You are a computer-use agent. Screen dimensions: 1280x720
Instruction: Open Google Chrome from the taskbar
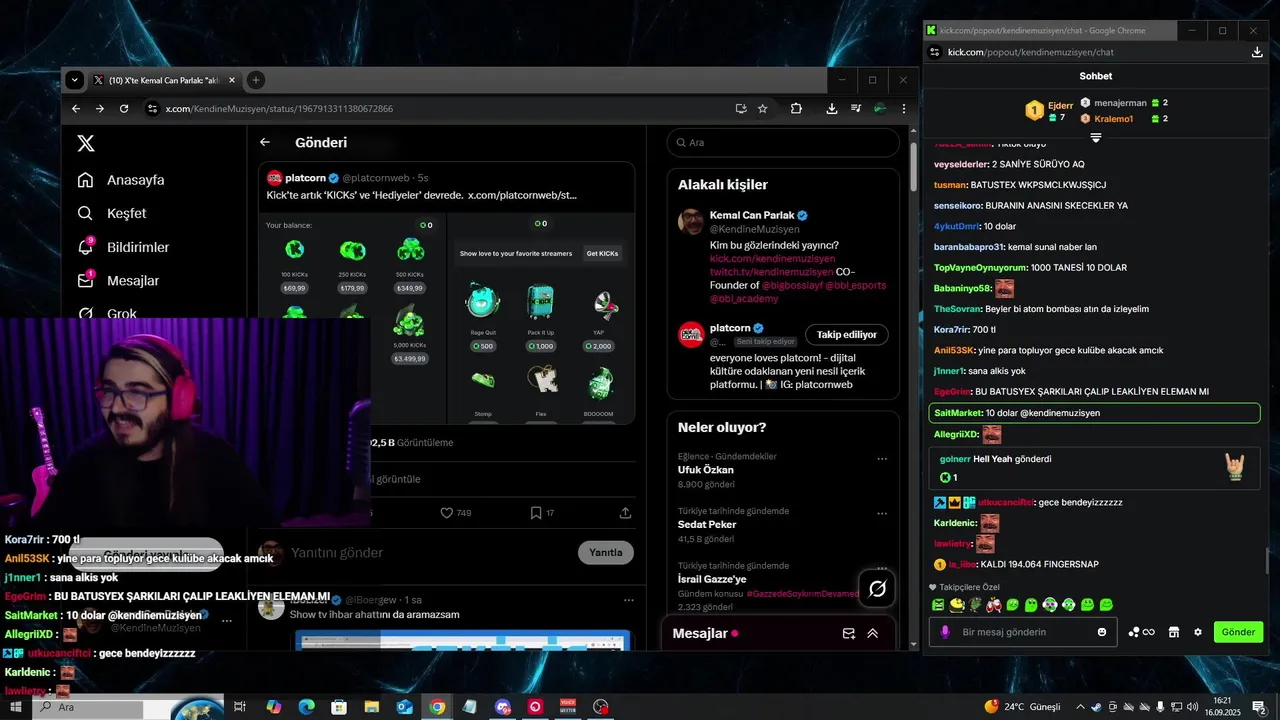tap(437, 707)
